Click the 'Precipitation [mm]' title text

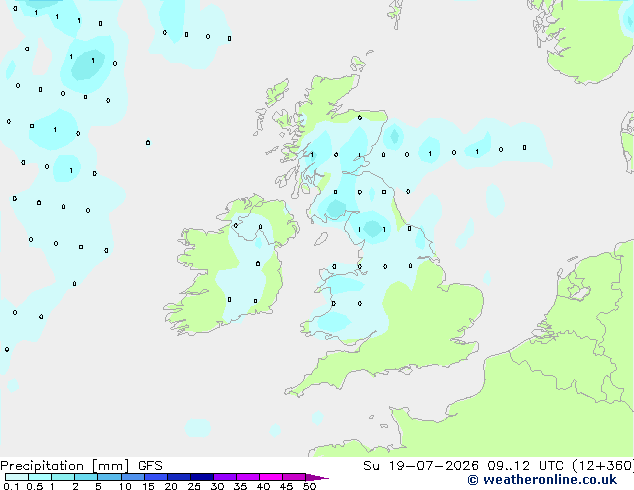pyautogui.click(x=65, y=466)
